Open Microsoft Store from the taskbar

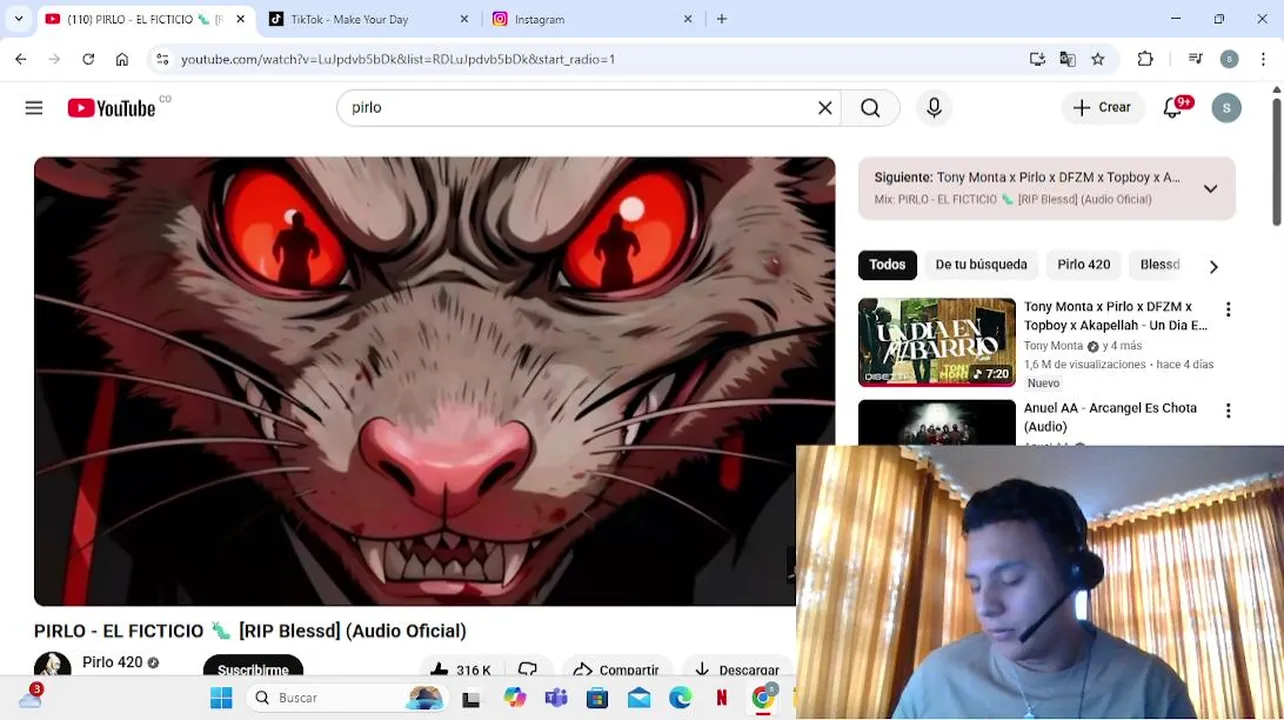point(597,698)
